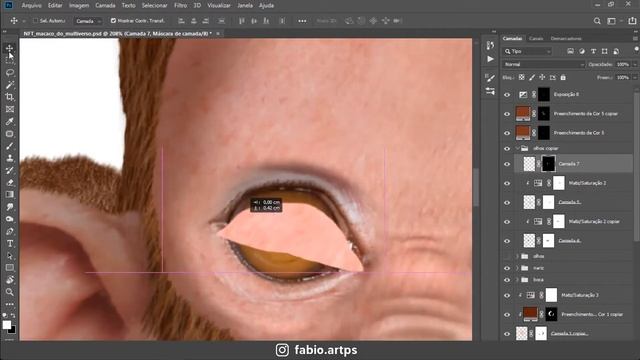Toggle Mostrar Contr. Transf. checkbox
Viewport: 640px width, 360px height.
113,20
